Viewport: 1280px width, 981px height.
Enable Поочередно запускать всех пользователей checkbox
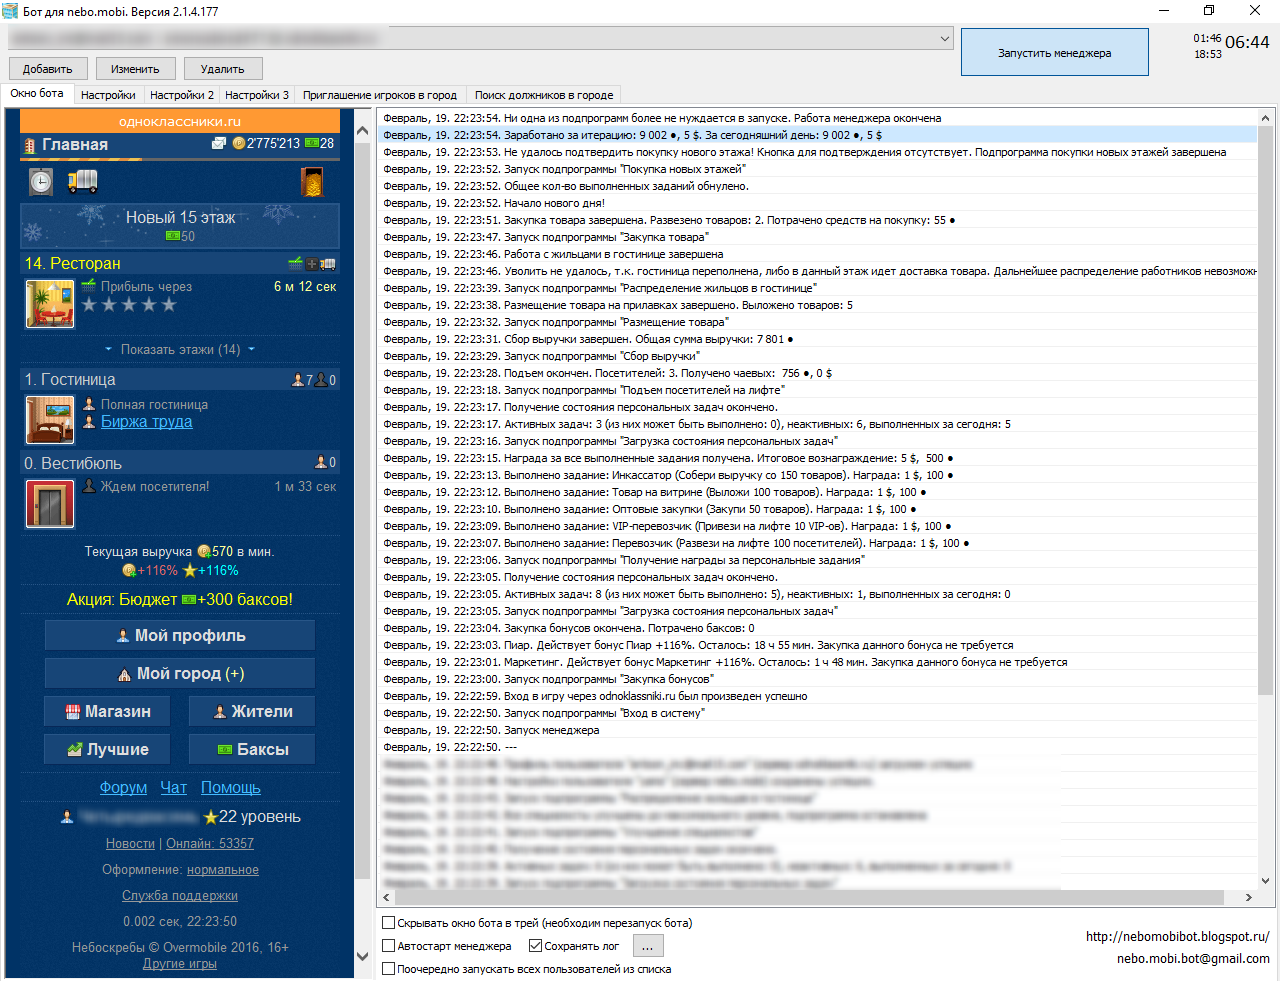pyautogui.click(x=389, y=969)
